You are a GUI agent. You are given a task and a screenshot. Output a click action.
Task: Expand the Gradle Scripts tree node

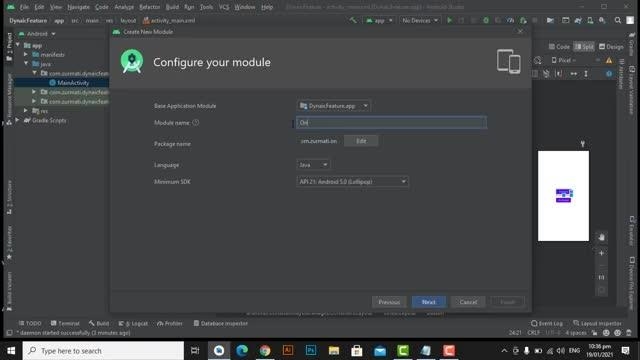click(17, 120)
